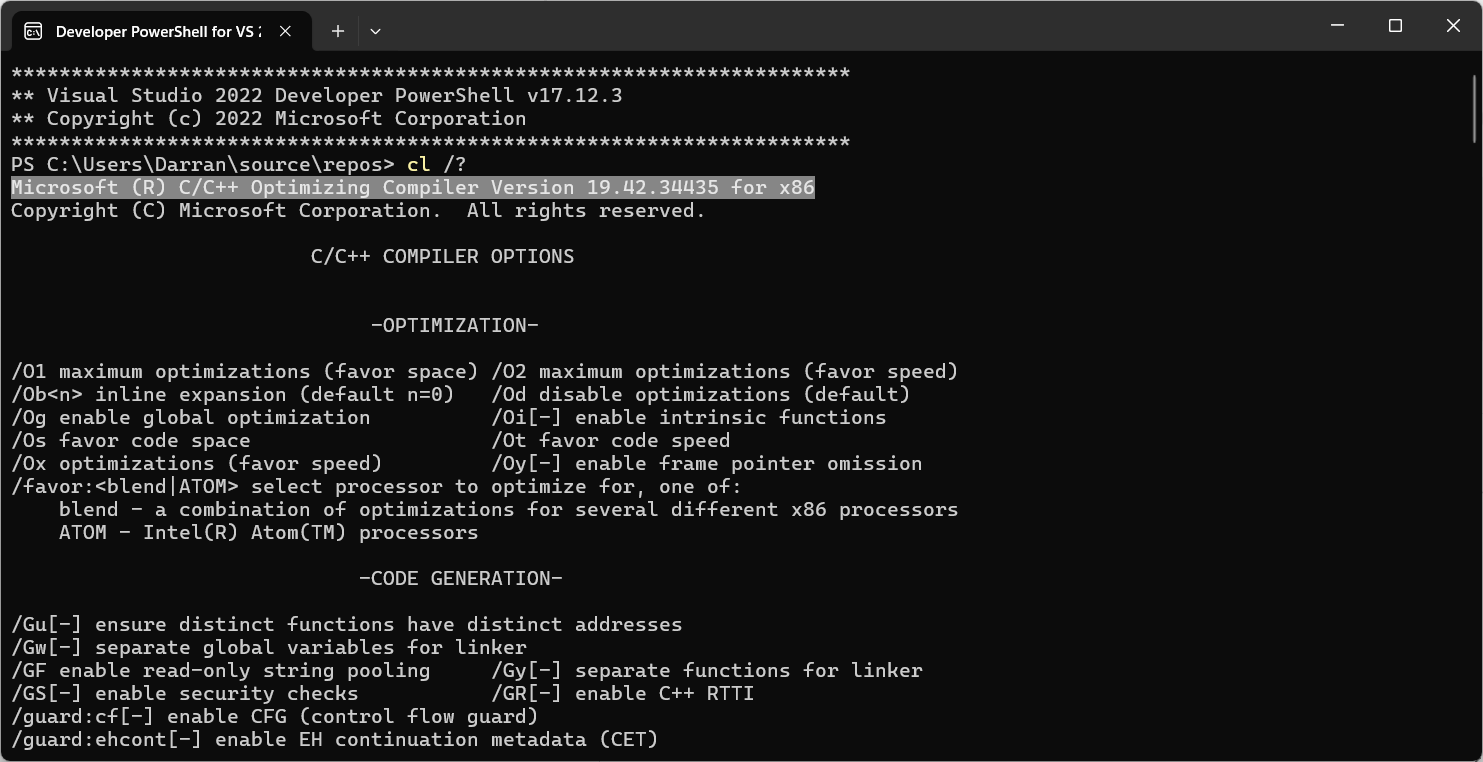Screen dimensions: 1483x762
Task: Click the /O2 favor speed option text
Action: pos(725,372)
